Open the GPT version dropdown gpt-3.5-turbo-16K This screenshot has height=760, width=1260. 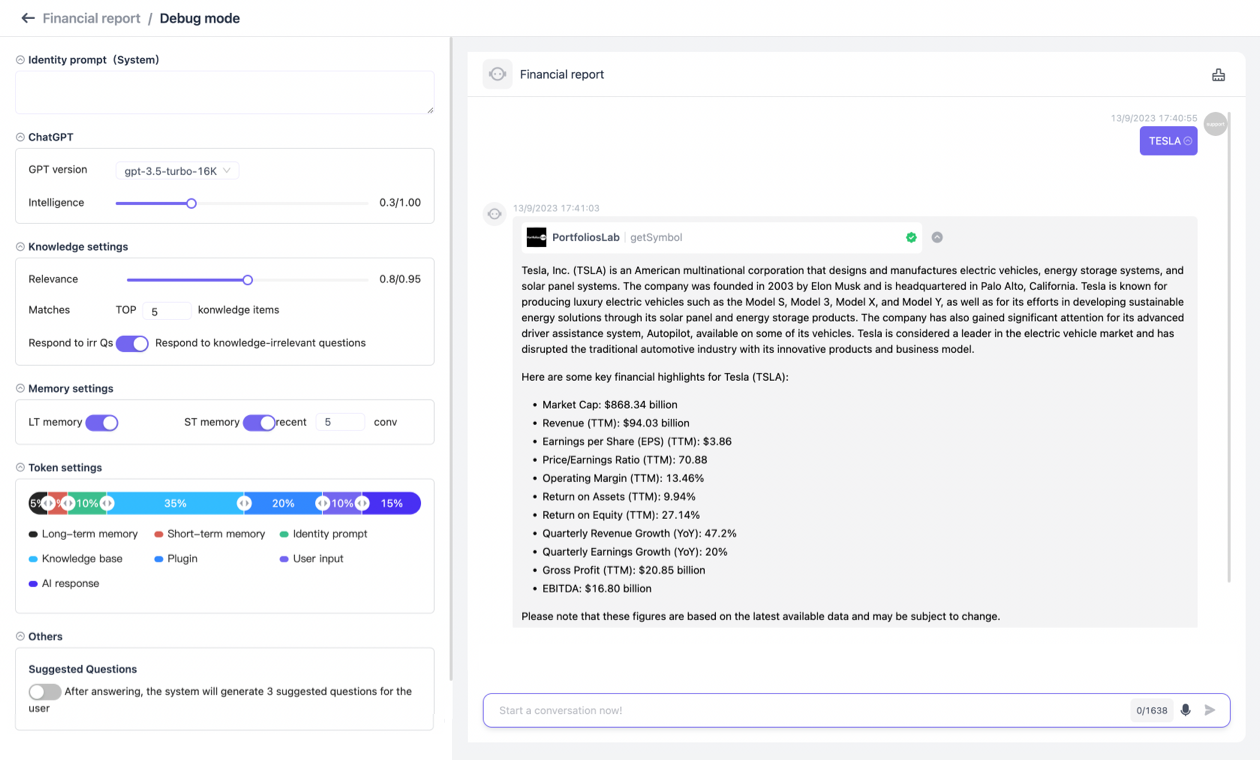tap(177, 171)
